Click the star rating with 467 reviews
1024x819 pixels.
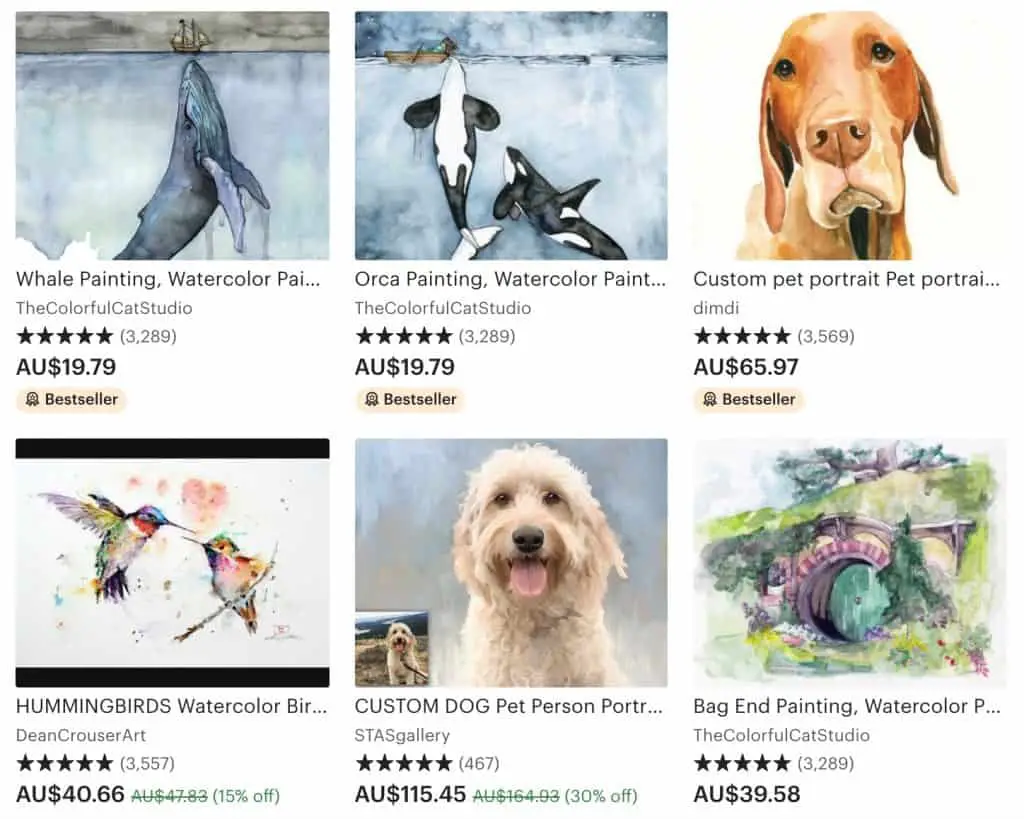tap(427, 763)
